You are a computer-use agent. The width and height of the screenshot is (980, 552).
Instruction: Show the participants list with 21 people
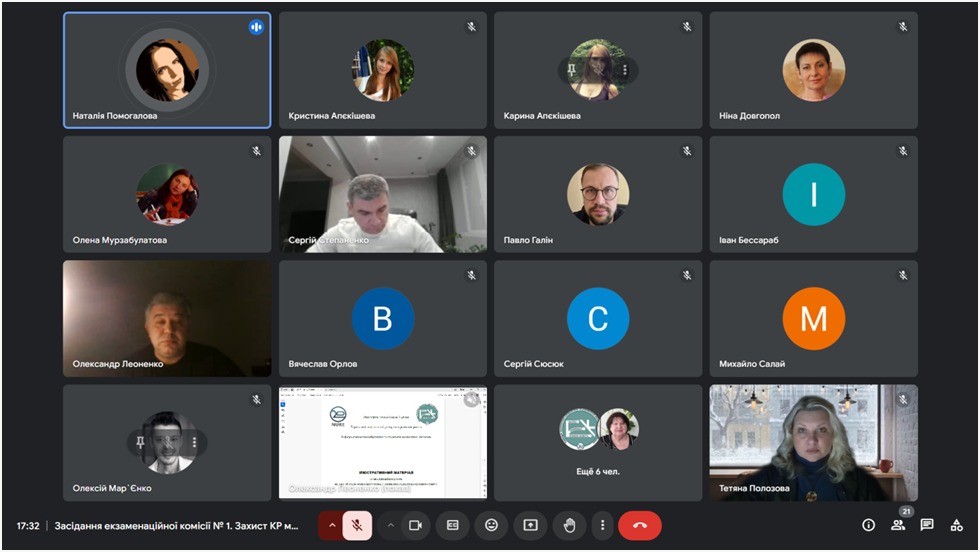tap(898, 525)
